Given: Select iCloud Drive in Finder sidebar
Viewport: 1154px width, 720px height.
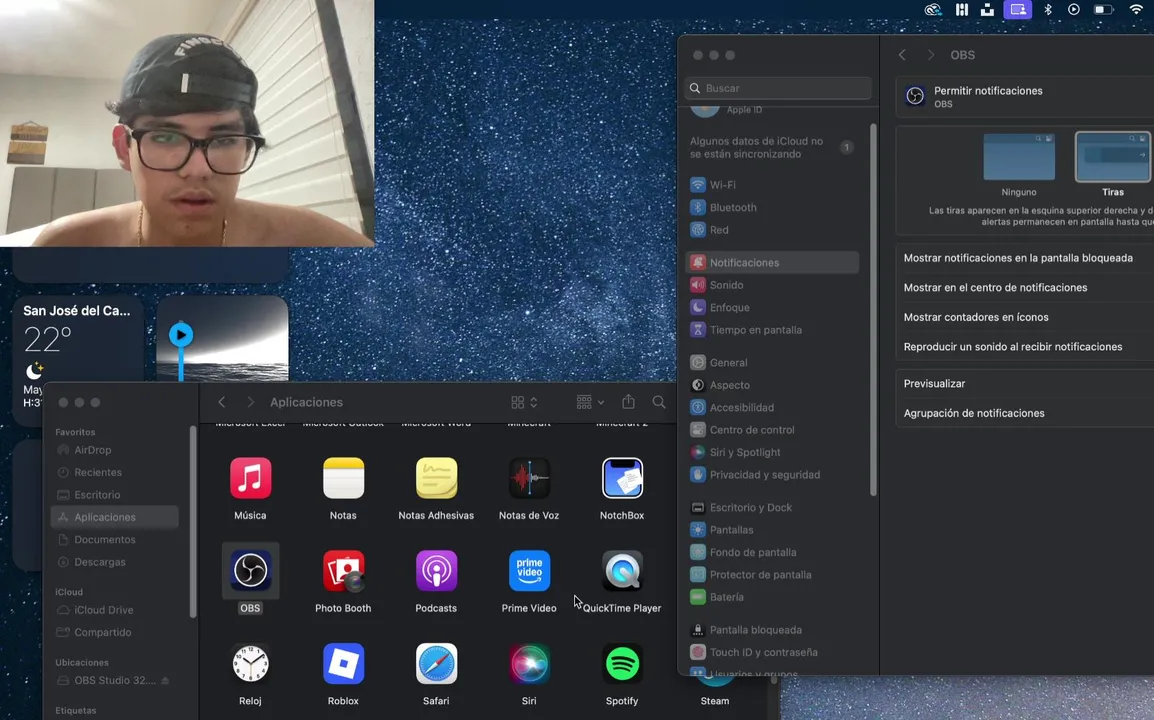Looking at the screenshot, I should [x=114, y=610].
